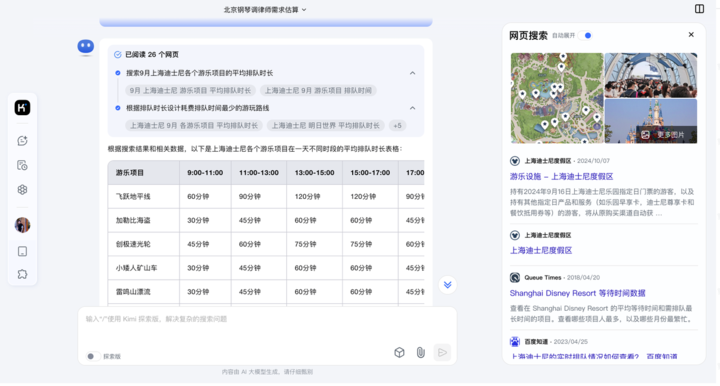This screenshot has height=386, width=720.
Task: Collapse the 搜索9月上海迪士尼 search step
Action: click(x=412, y=73)
